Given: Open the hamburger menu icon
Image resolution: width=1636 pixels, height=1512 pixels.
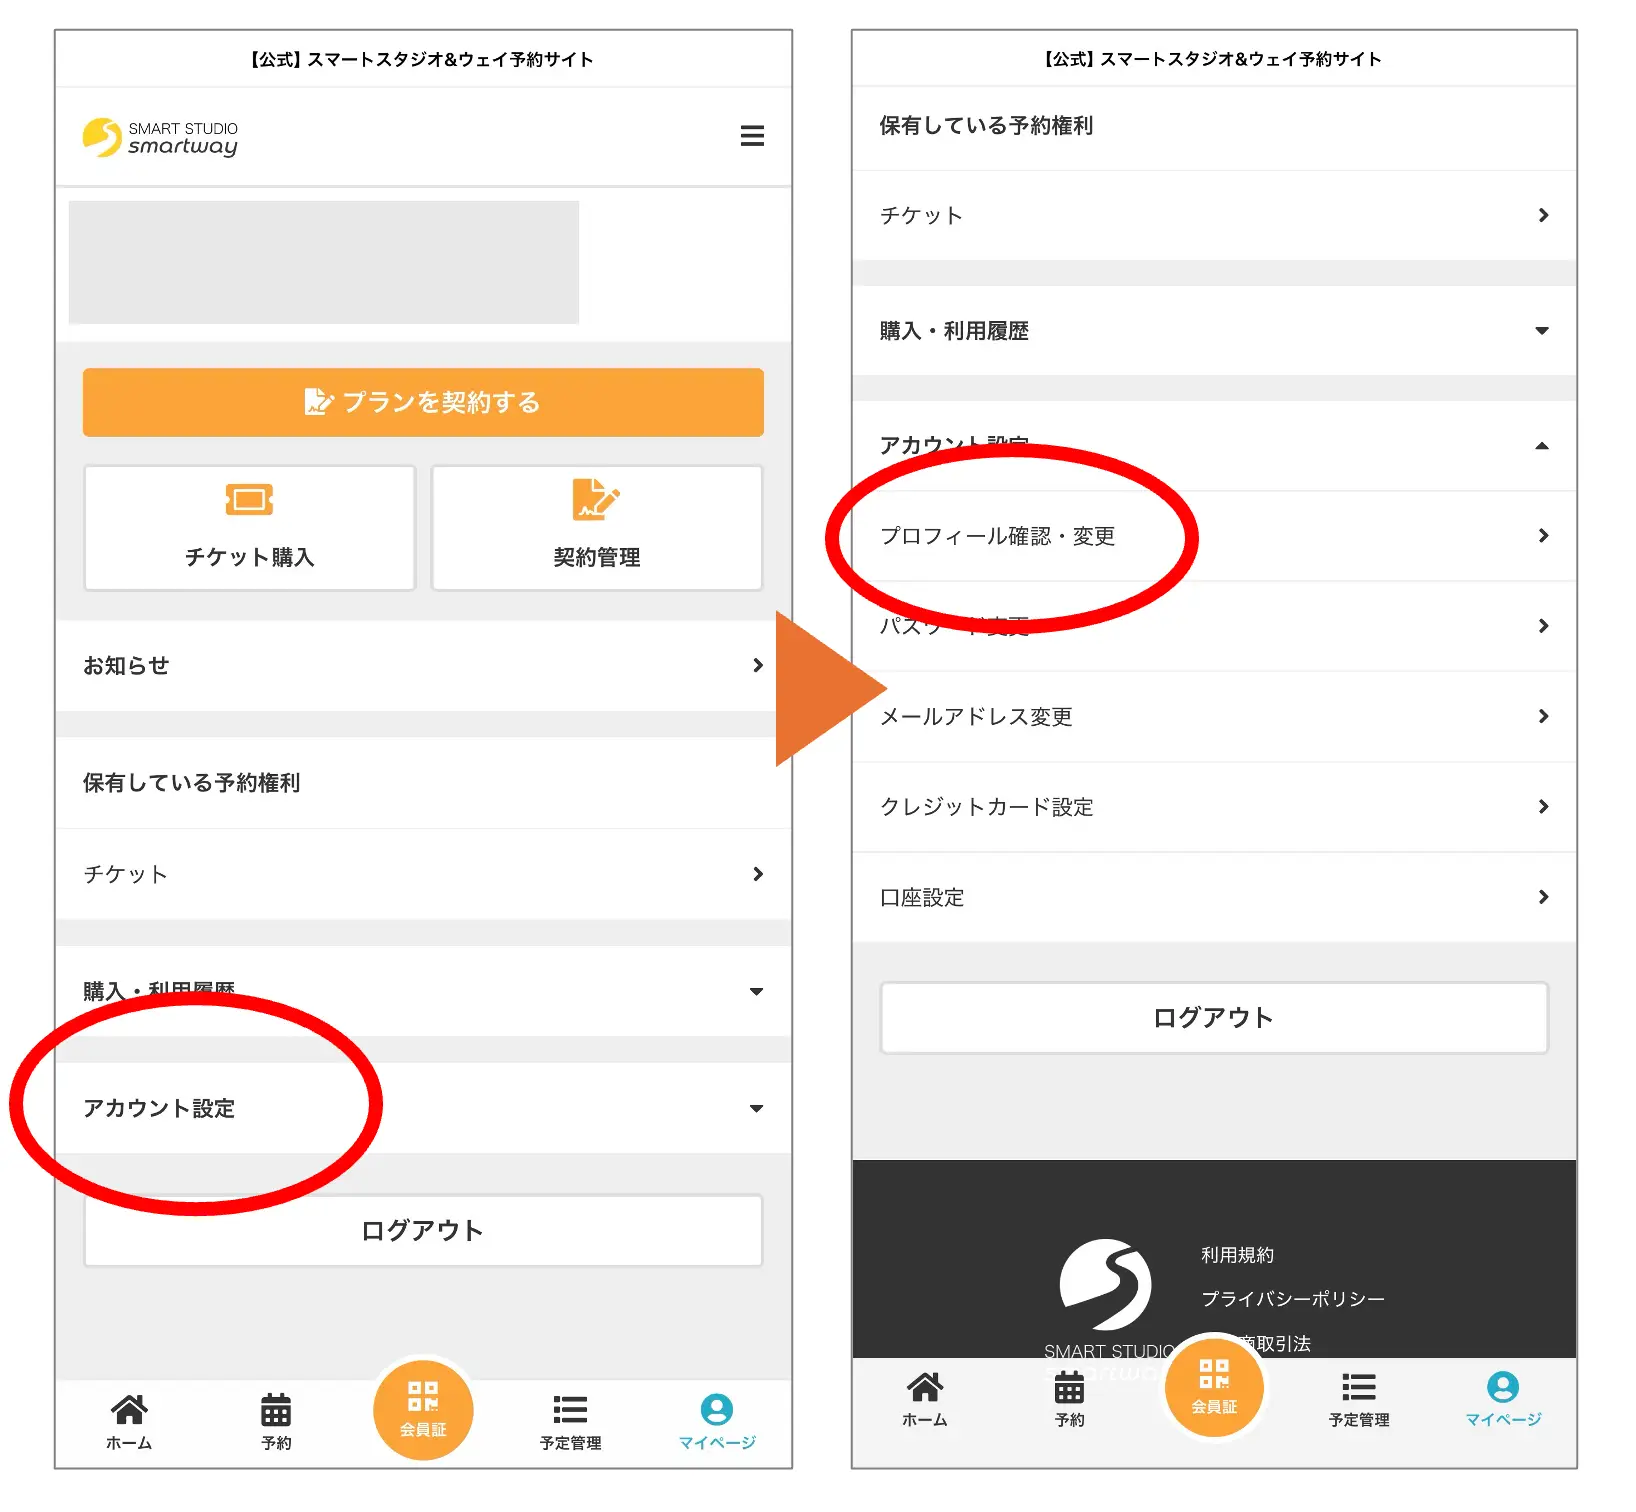Looking at the screenshot, I should coord(752,136).
